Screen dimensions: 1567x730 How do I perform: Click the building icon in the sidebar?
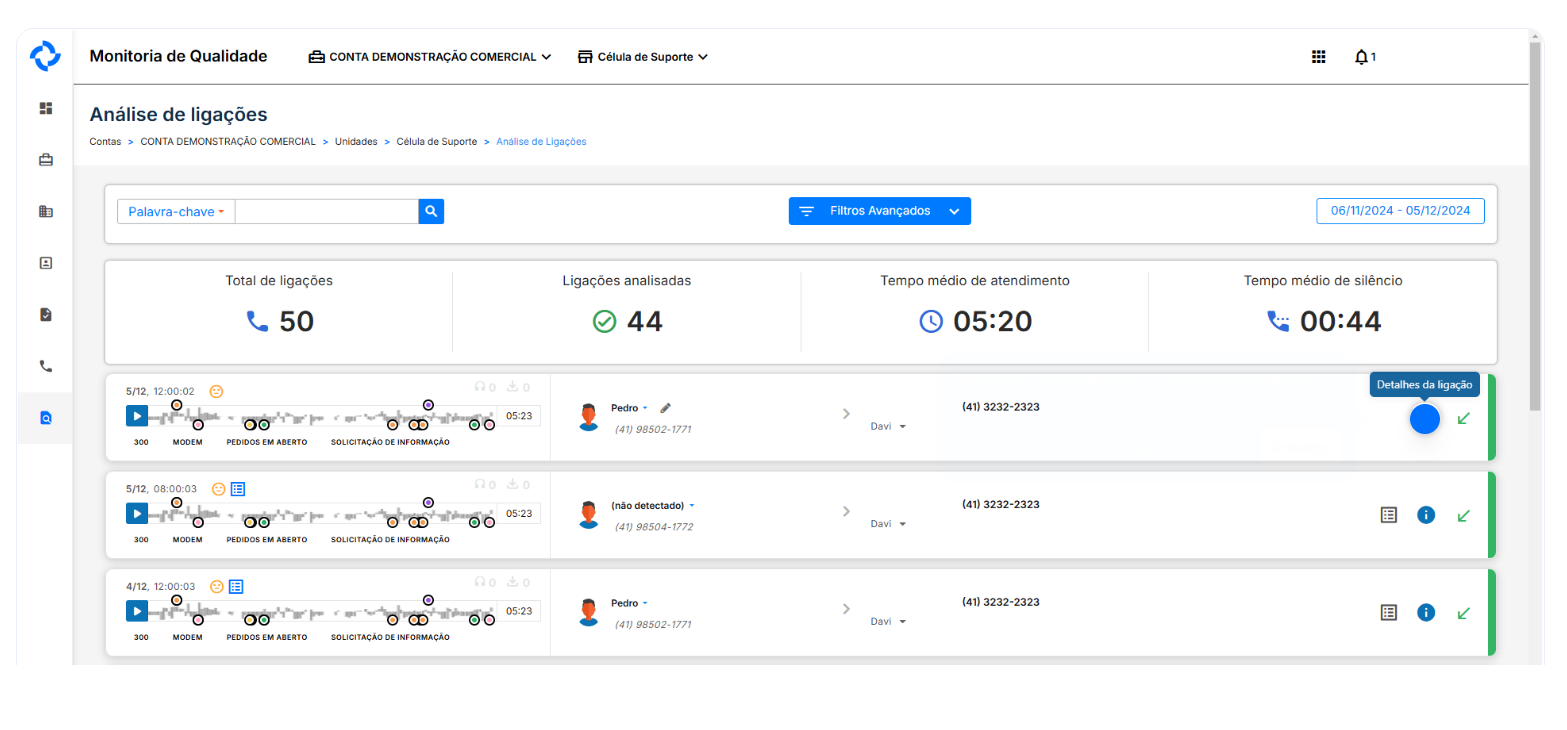45,211
